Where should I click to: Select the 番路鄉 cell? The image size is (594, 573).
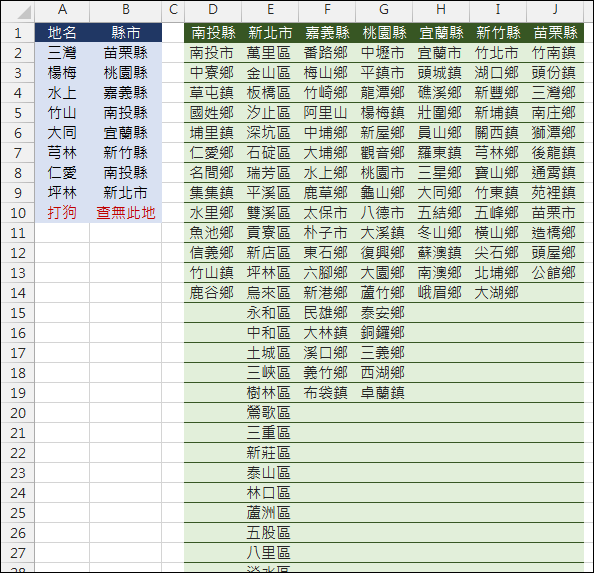327,53
